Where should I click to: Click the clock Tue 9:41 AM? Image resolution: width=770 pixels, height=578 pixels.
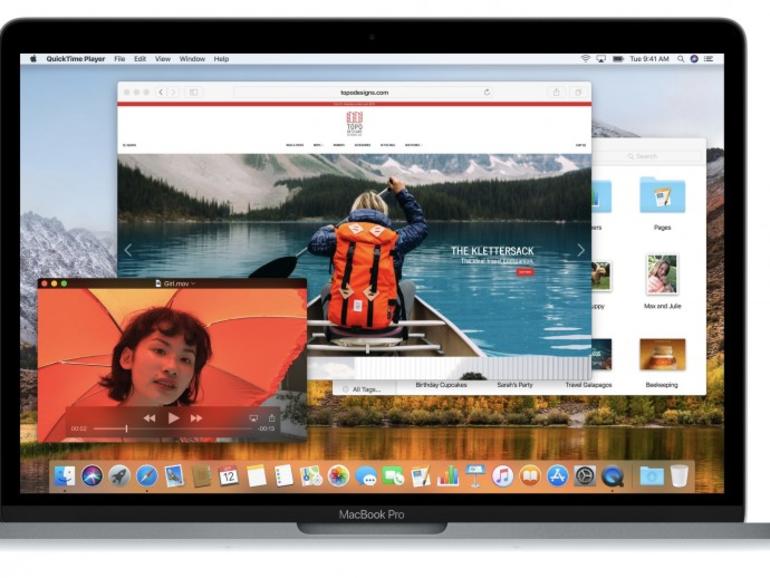click(649, 59)
